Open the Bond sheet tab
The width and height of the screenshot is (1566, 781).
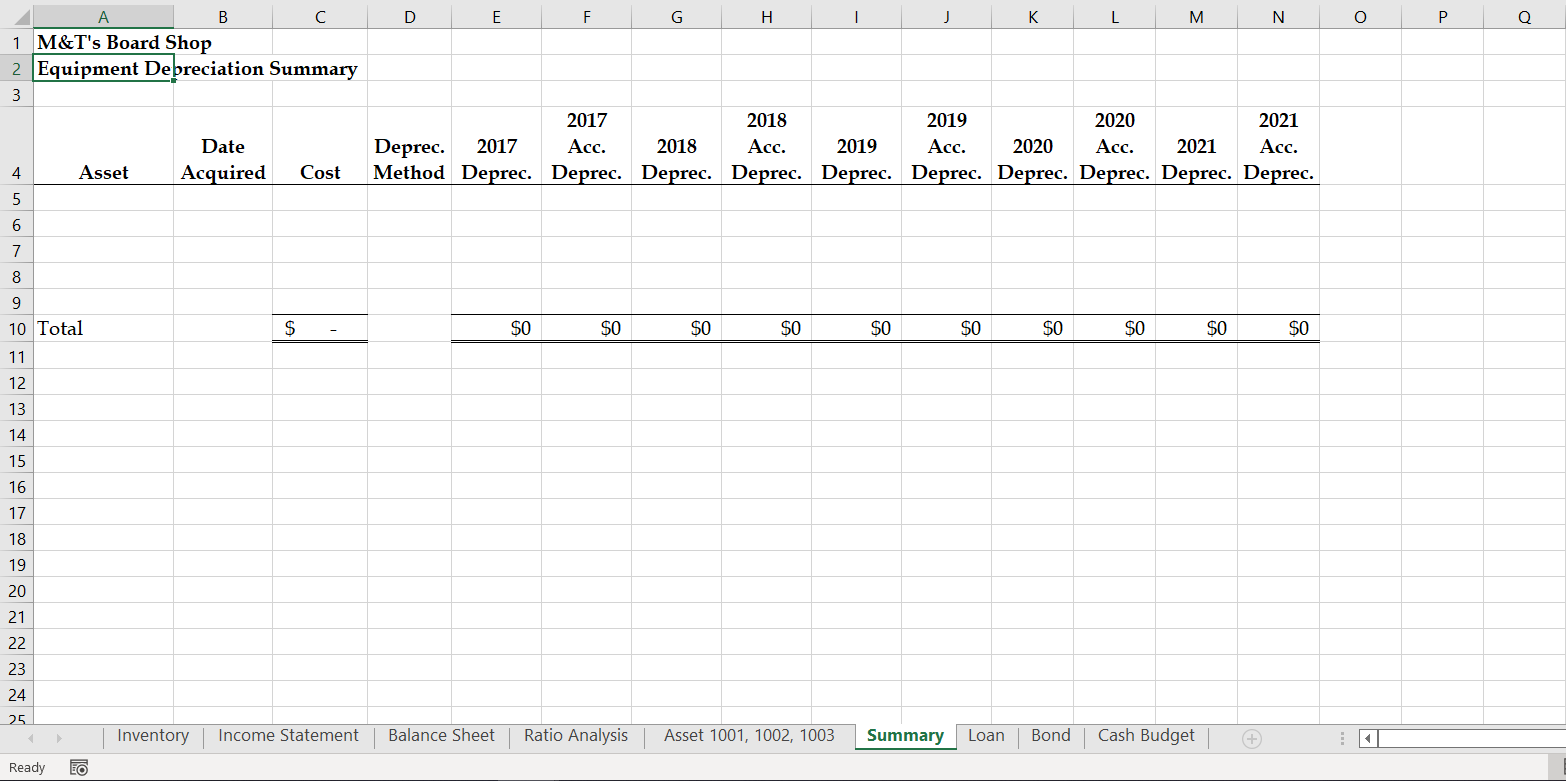[1051, 736]
